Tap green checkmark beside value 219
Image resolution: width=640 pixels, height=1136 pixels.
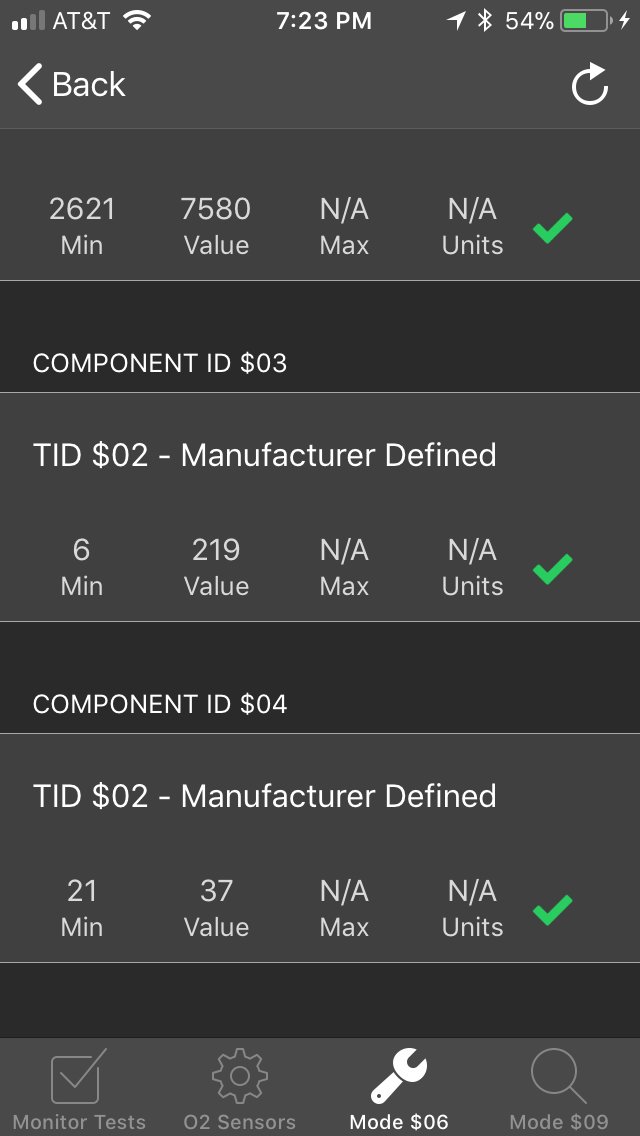coord(553,569)
